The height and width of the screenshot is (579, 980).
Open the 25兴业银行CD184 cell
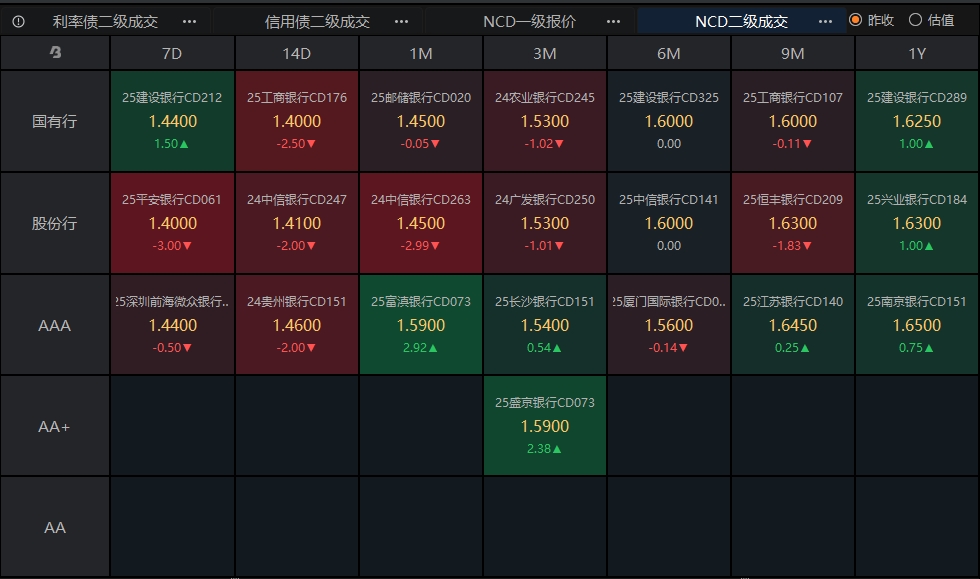pyautogui.click(x=917, y=223)
